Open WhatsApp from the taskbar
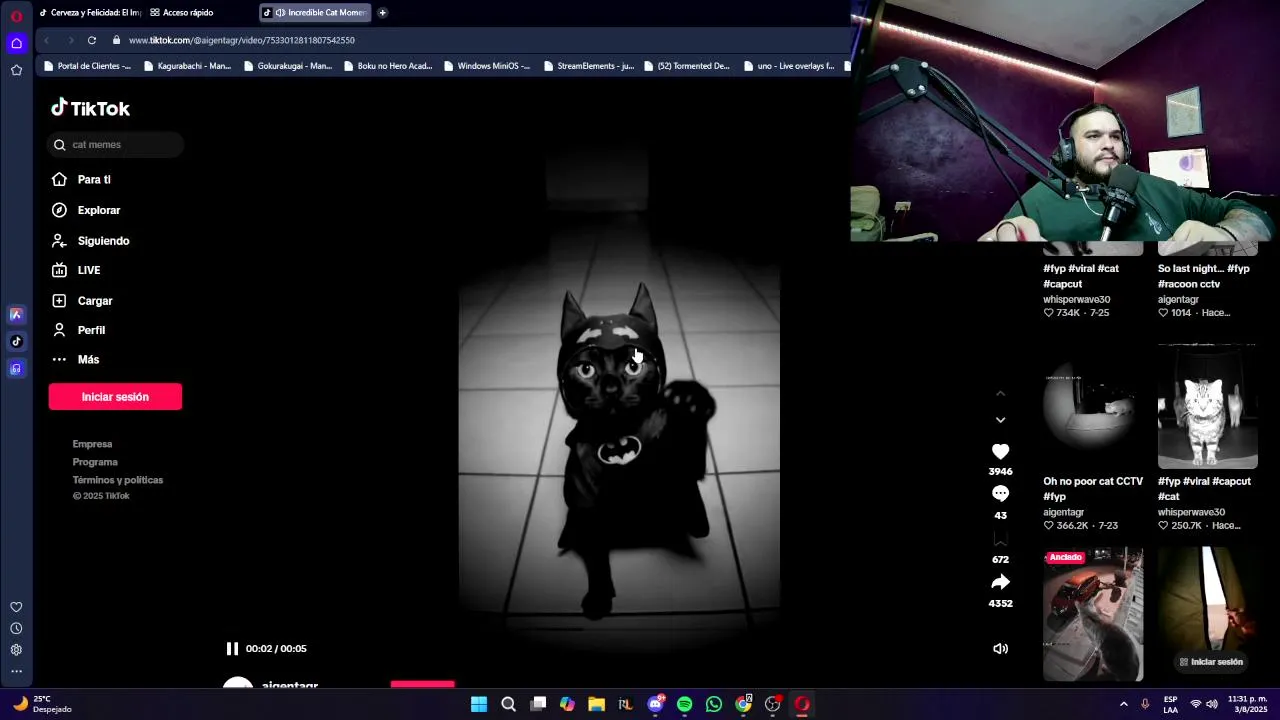This screenshot has height=720, width=1280. (714, 705)
